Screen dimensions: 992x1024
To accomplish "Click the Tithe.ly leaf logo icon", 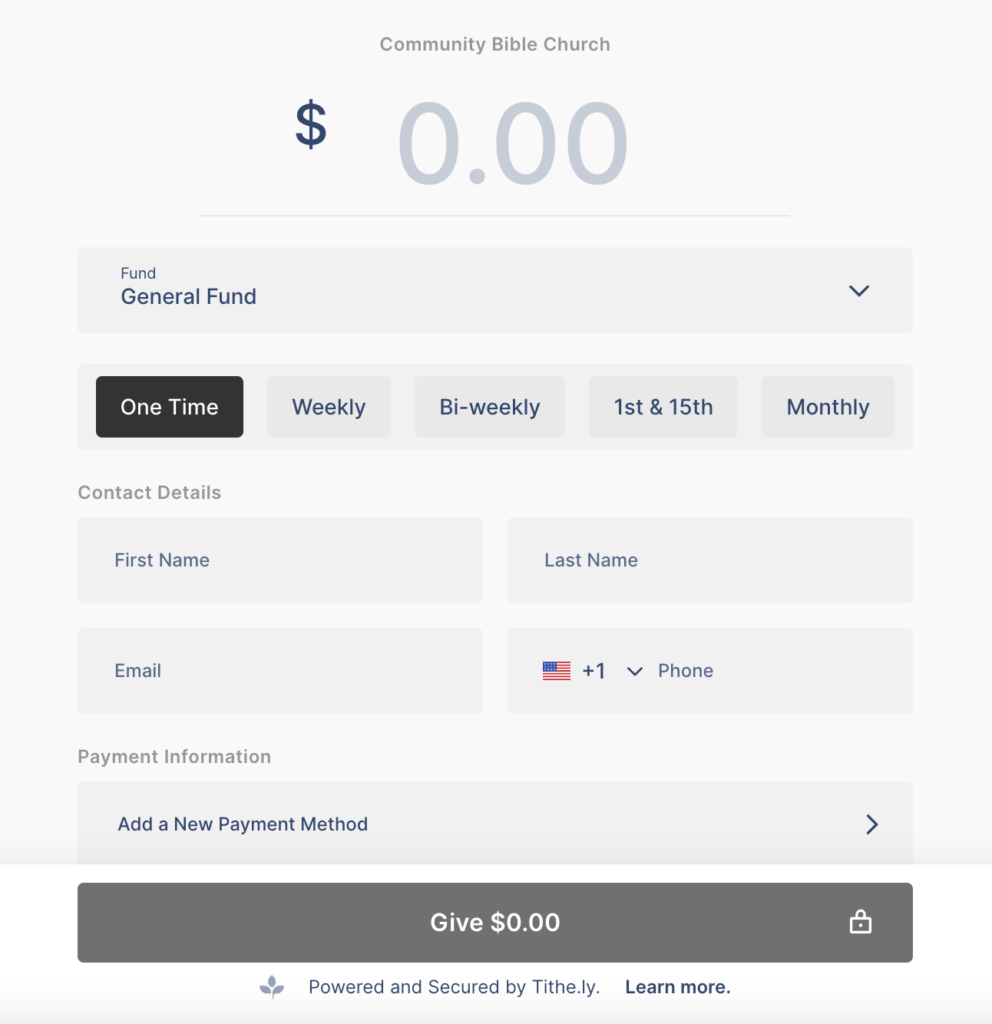I will coord(272,988).
